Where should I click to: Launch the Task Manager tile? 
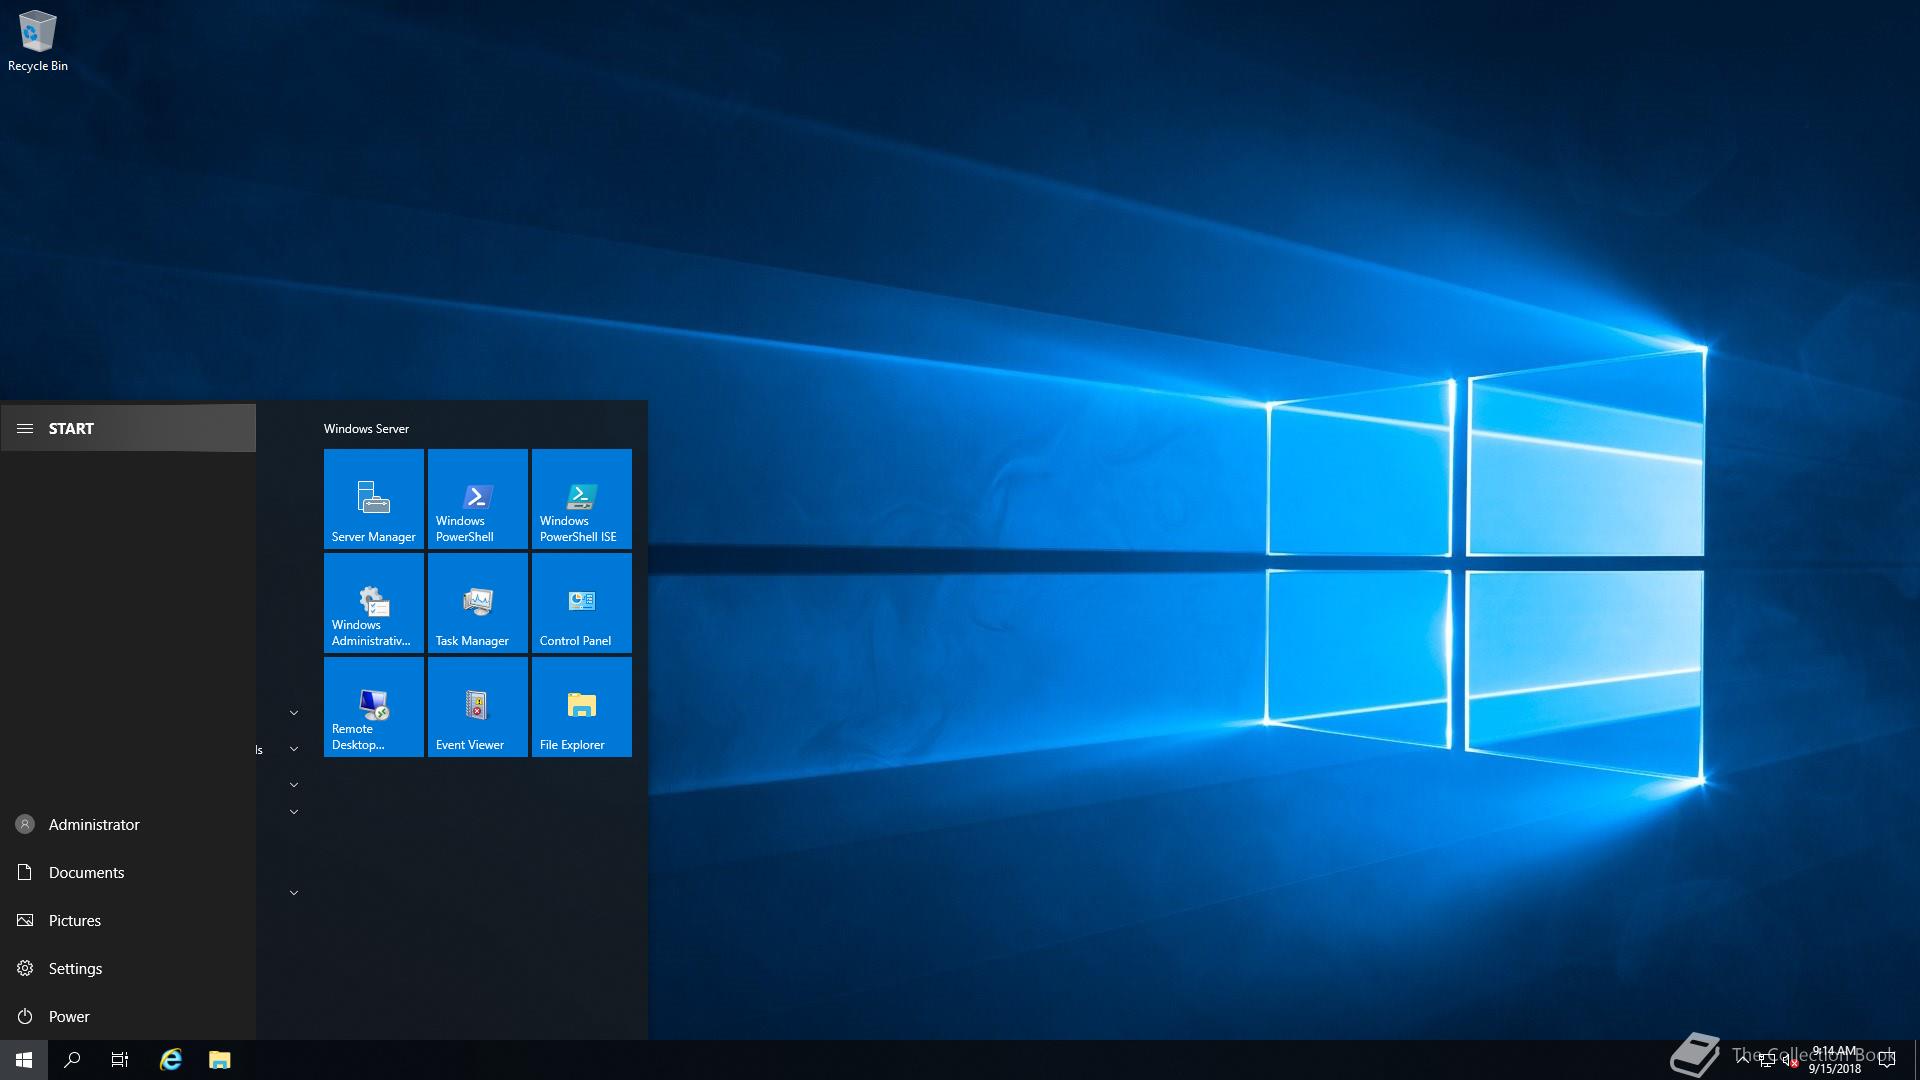click(x=477, y=602)
